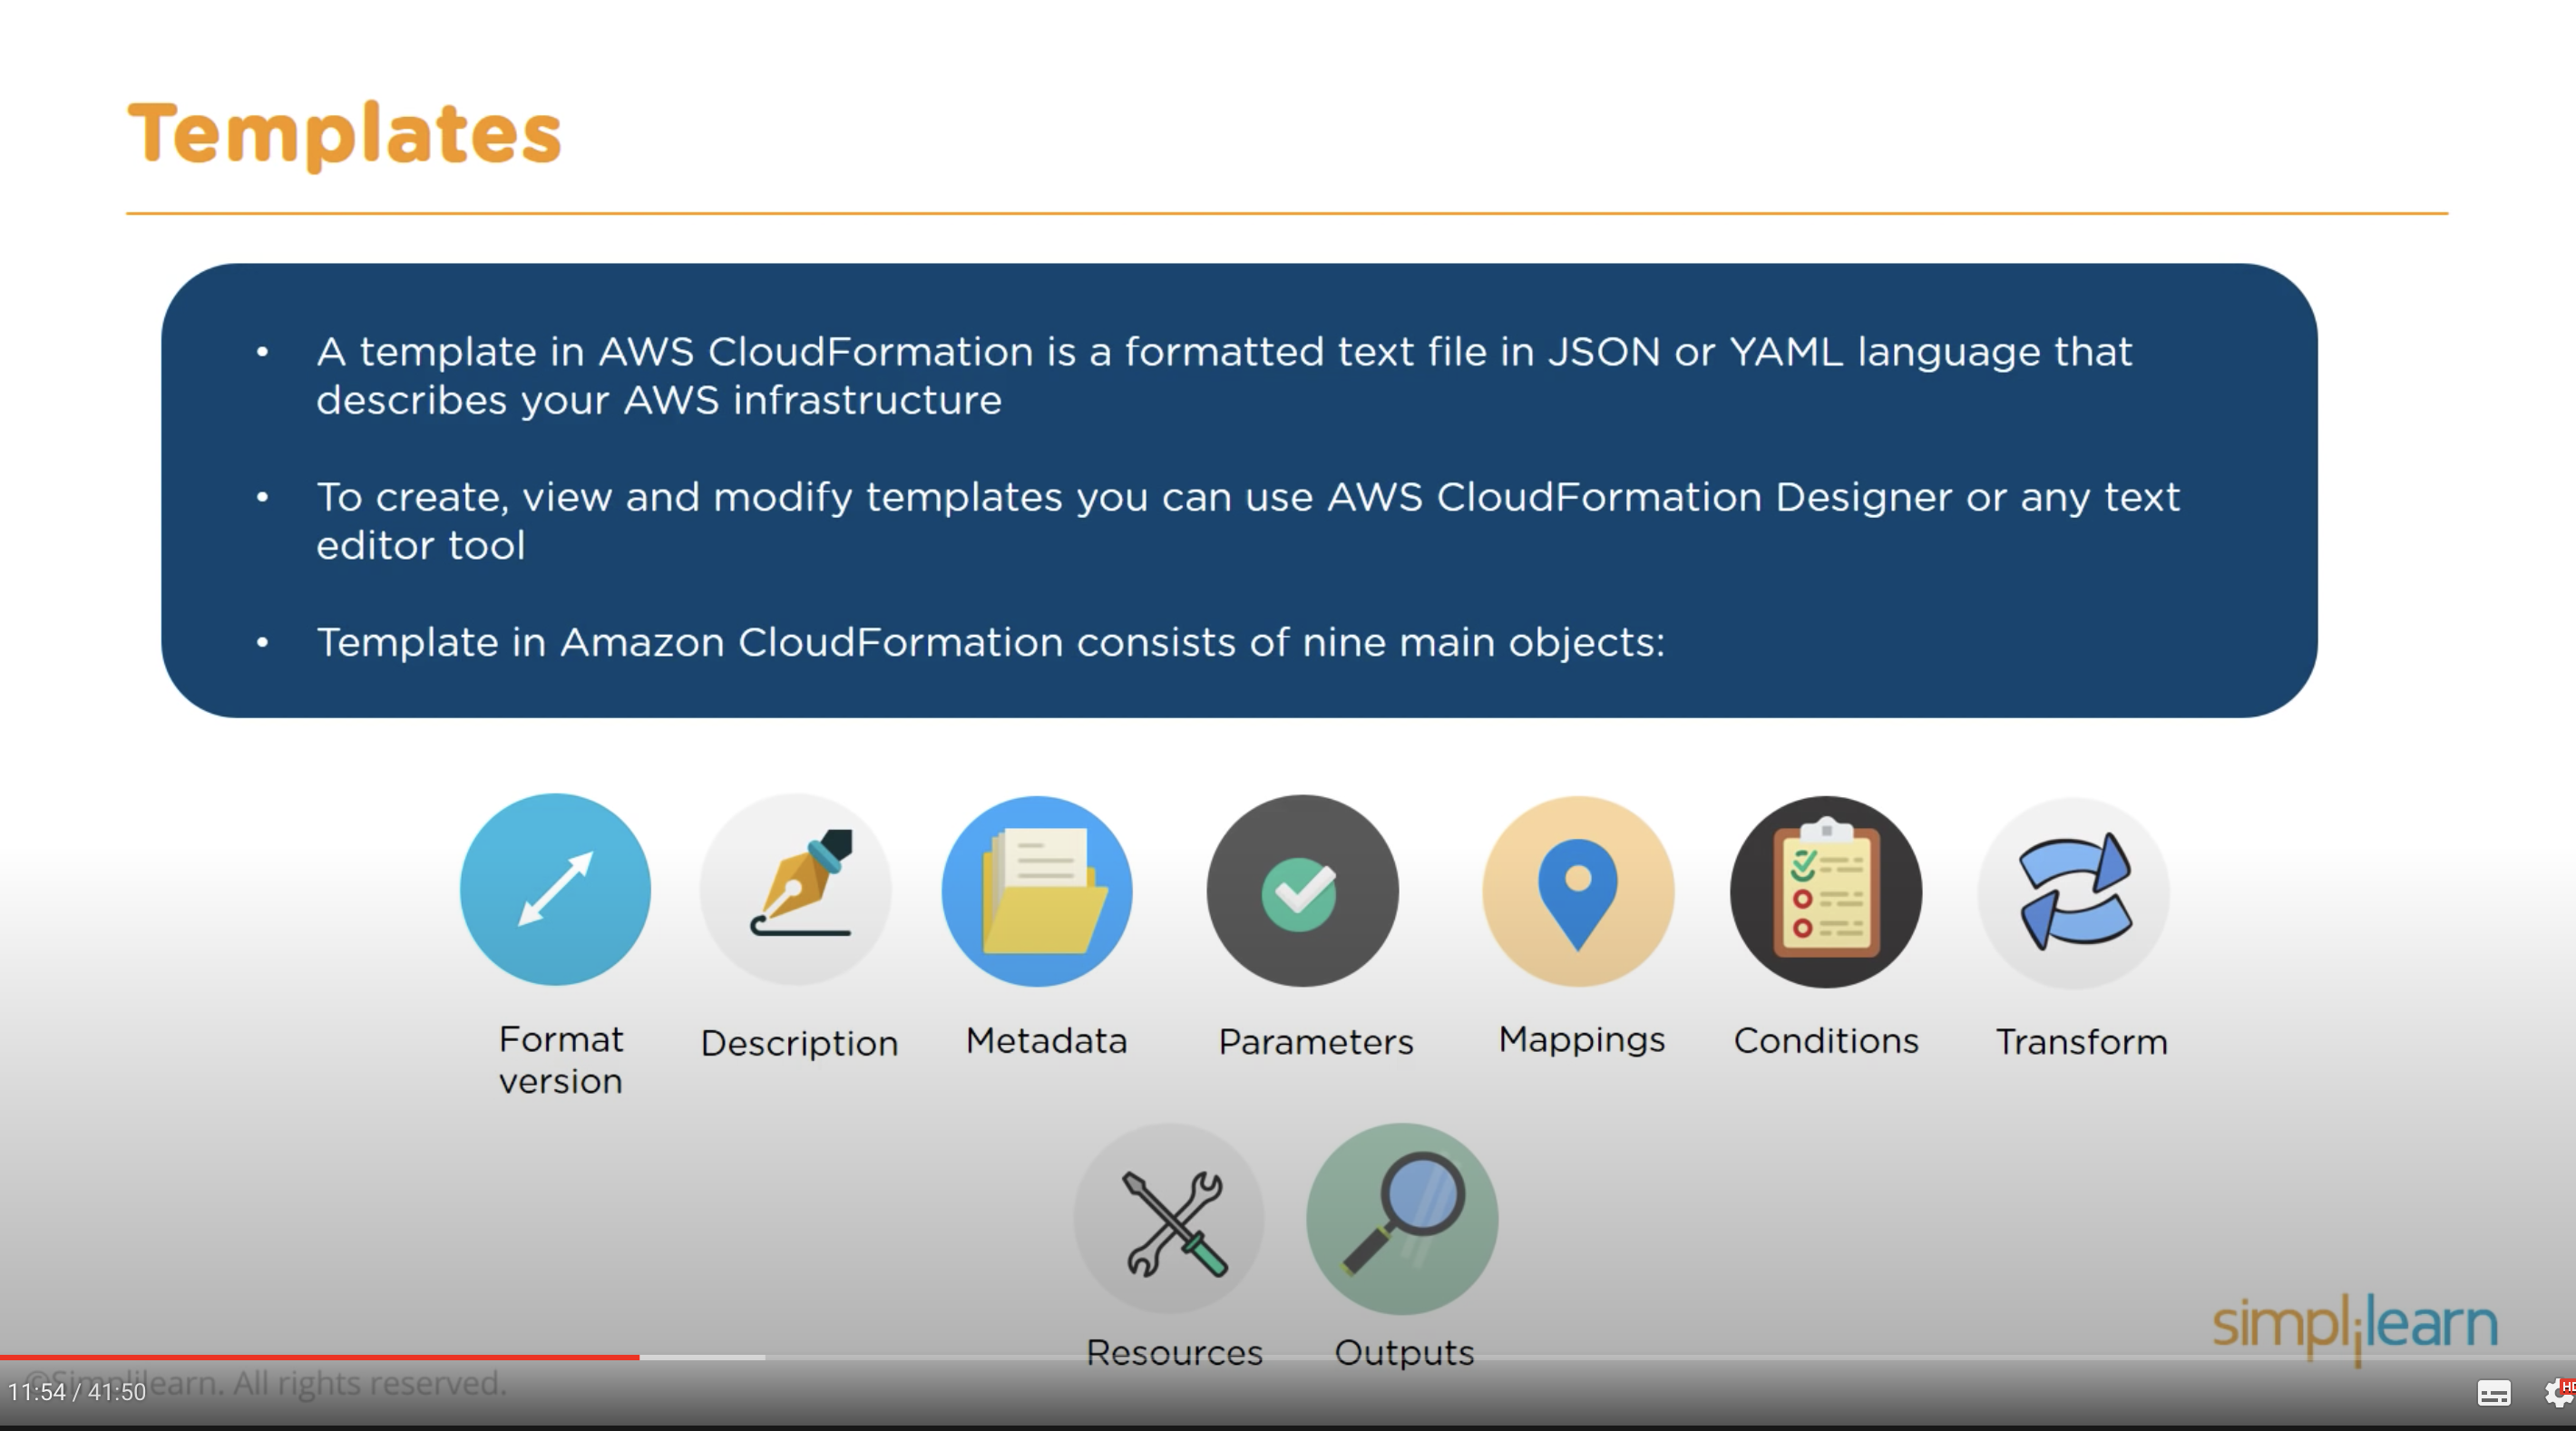Viewport: 2576px width, 1431px height.
Task: Click the Mappings location pin icon
Action: (x=1578, y=890)
